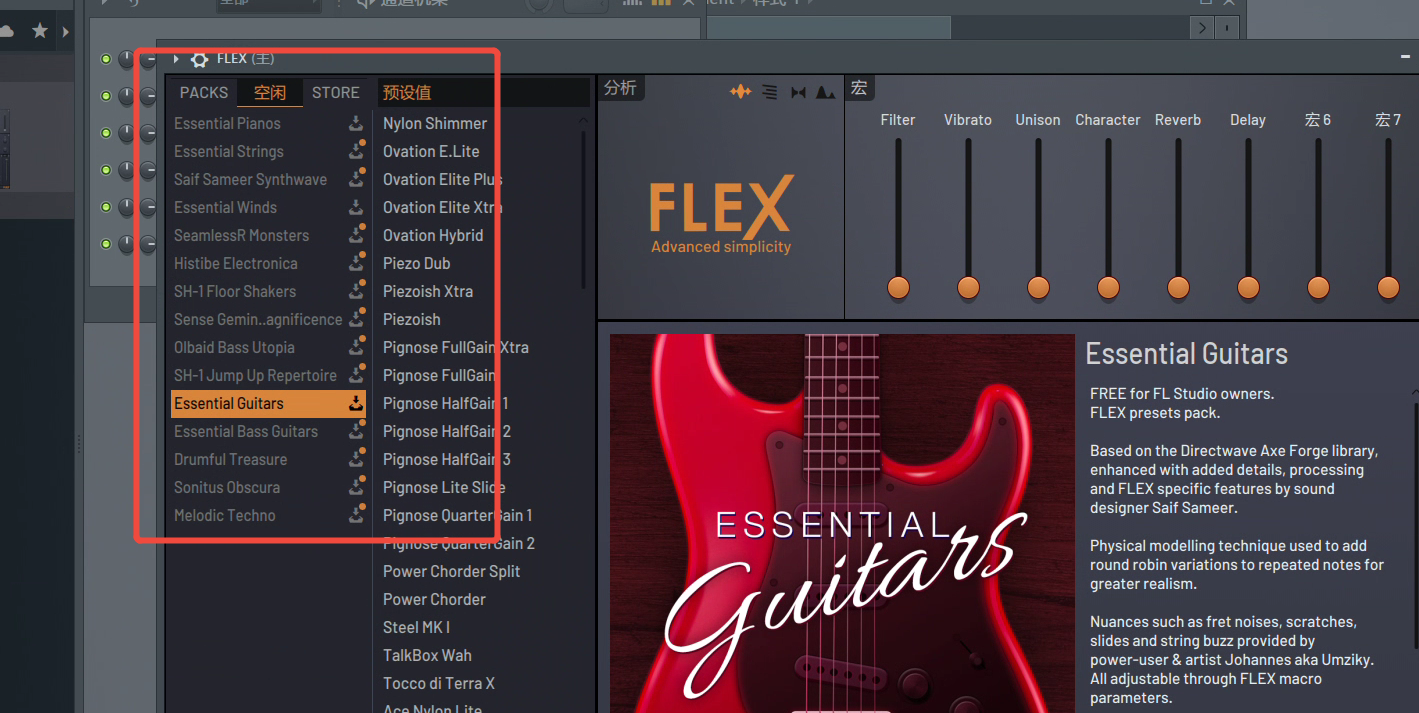Select the TalkBox Wah preset
Screen dimensions: 1419x713
click(427, 656)
